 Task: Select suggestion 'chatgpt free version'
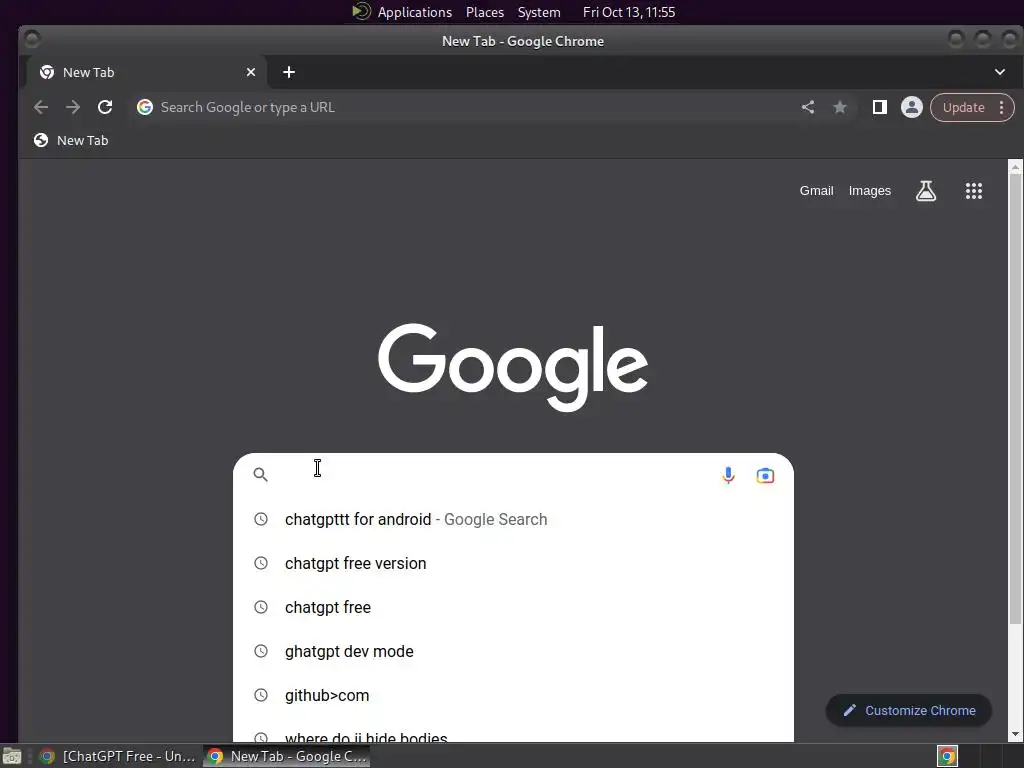(513, 563)
